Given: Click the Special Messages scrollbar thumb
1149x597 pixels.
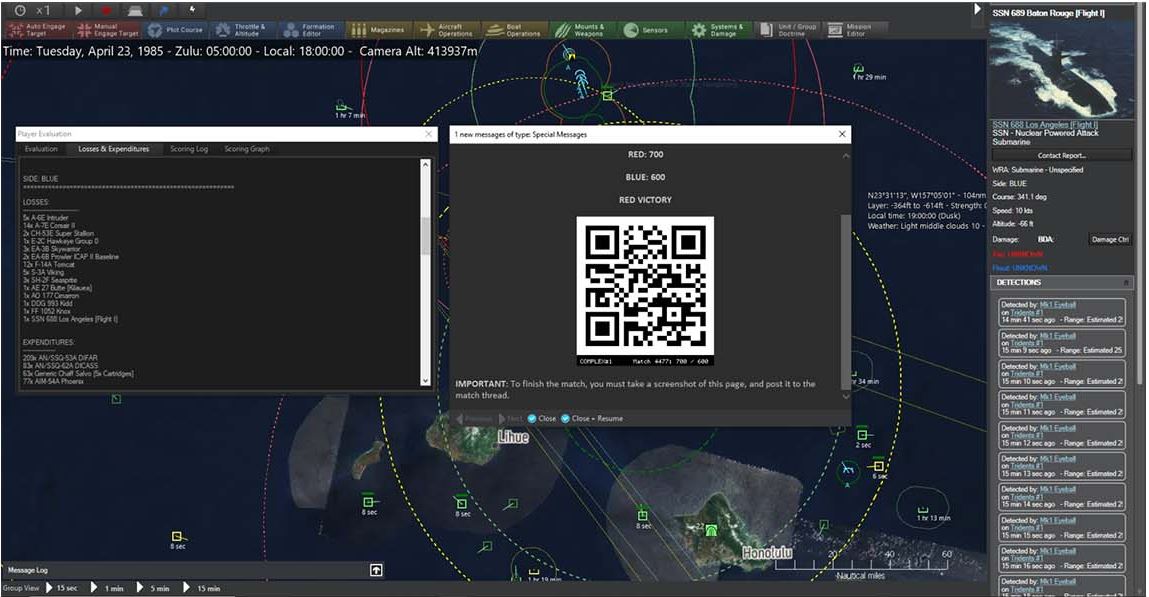Looking at the screenshot, I should pyautogui.click(x=846, y=302).
